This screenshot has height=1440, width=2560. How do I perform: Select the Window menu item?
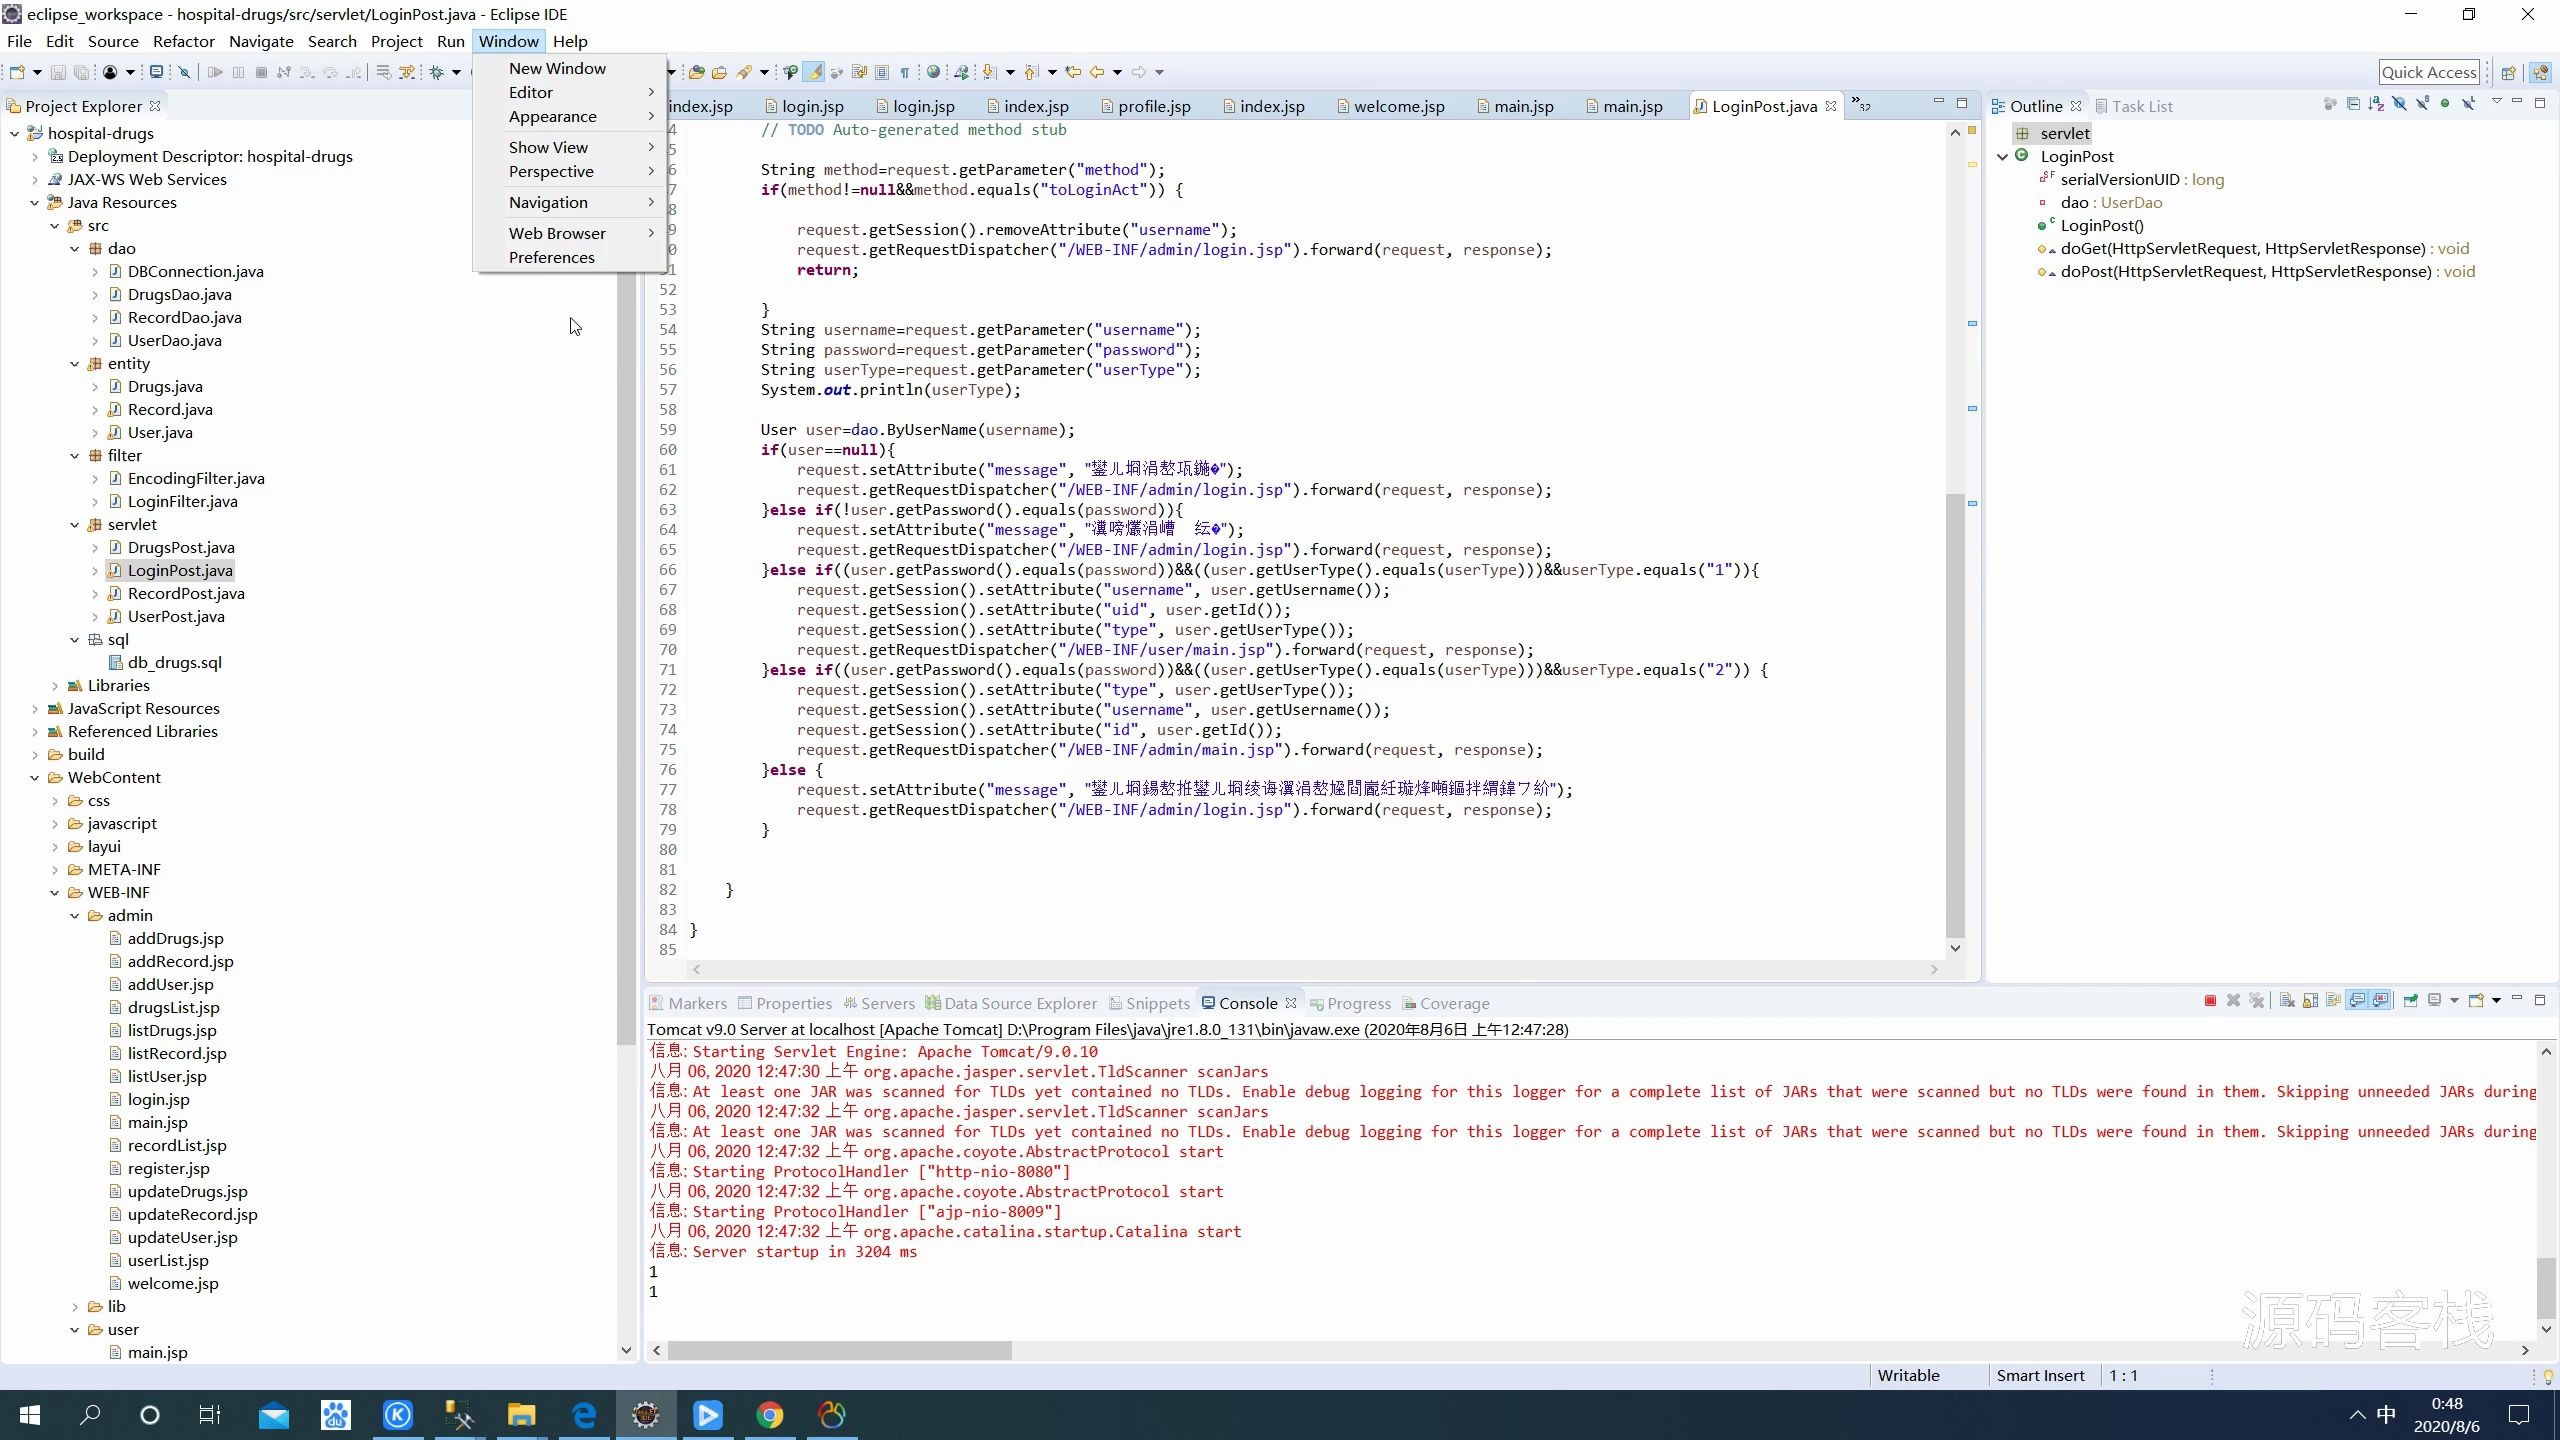pyautogui.click(x=508, y=40)
